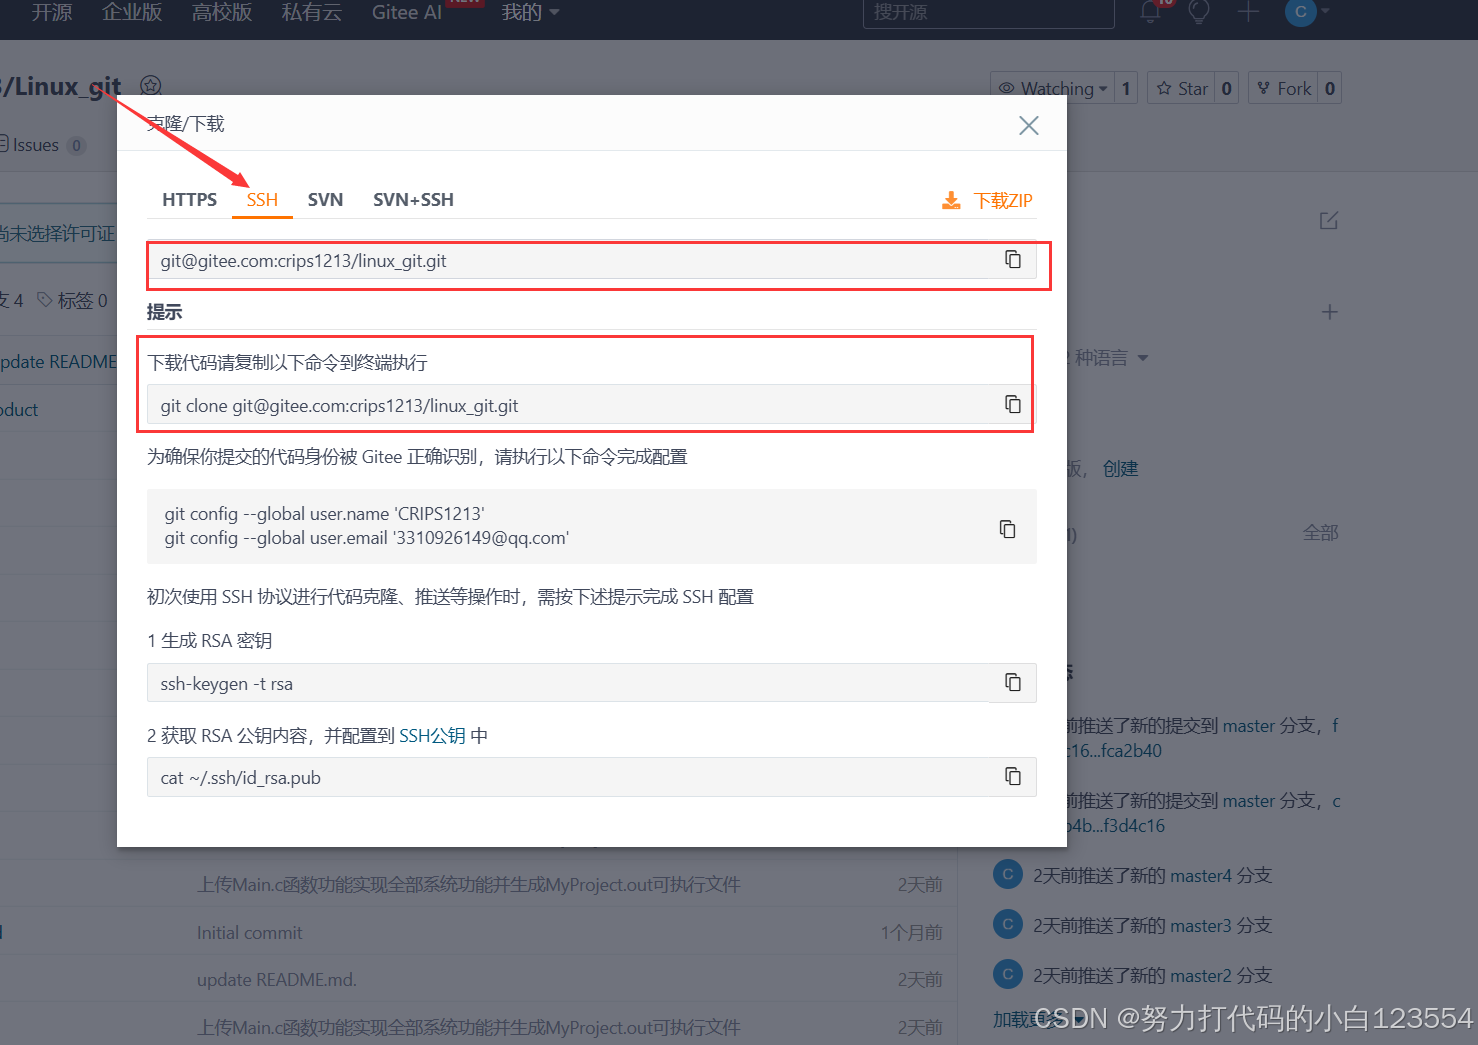Open the 开源 nav item
Screen dimensions: 1478x1045
(x=52, y=12)
